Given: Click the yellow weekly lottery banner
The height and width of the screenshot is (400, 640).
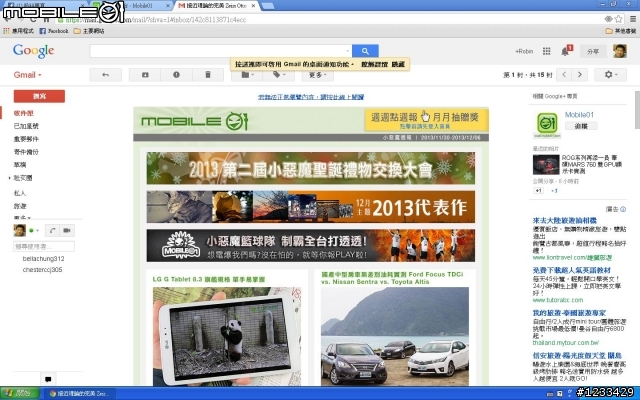Looking at the screenshot, I should click(427, 120).
